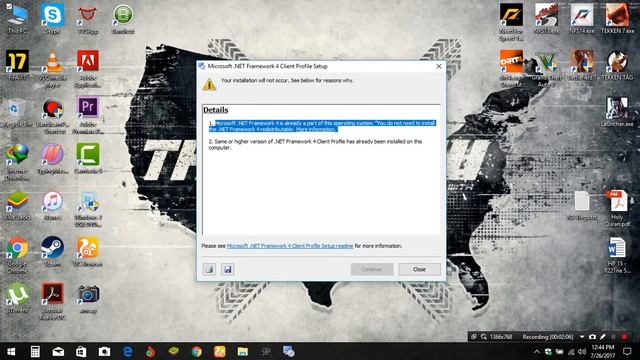The width and height of the screenshot is (640, 360).
Task: Close the .NET Framework setup window via X
Action: 439,66
